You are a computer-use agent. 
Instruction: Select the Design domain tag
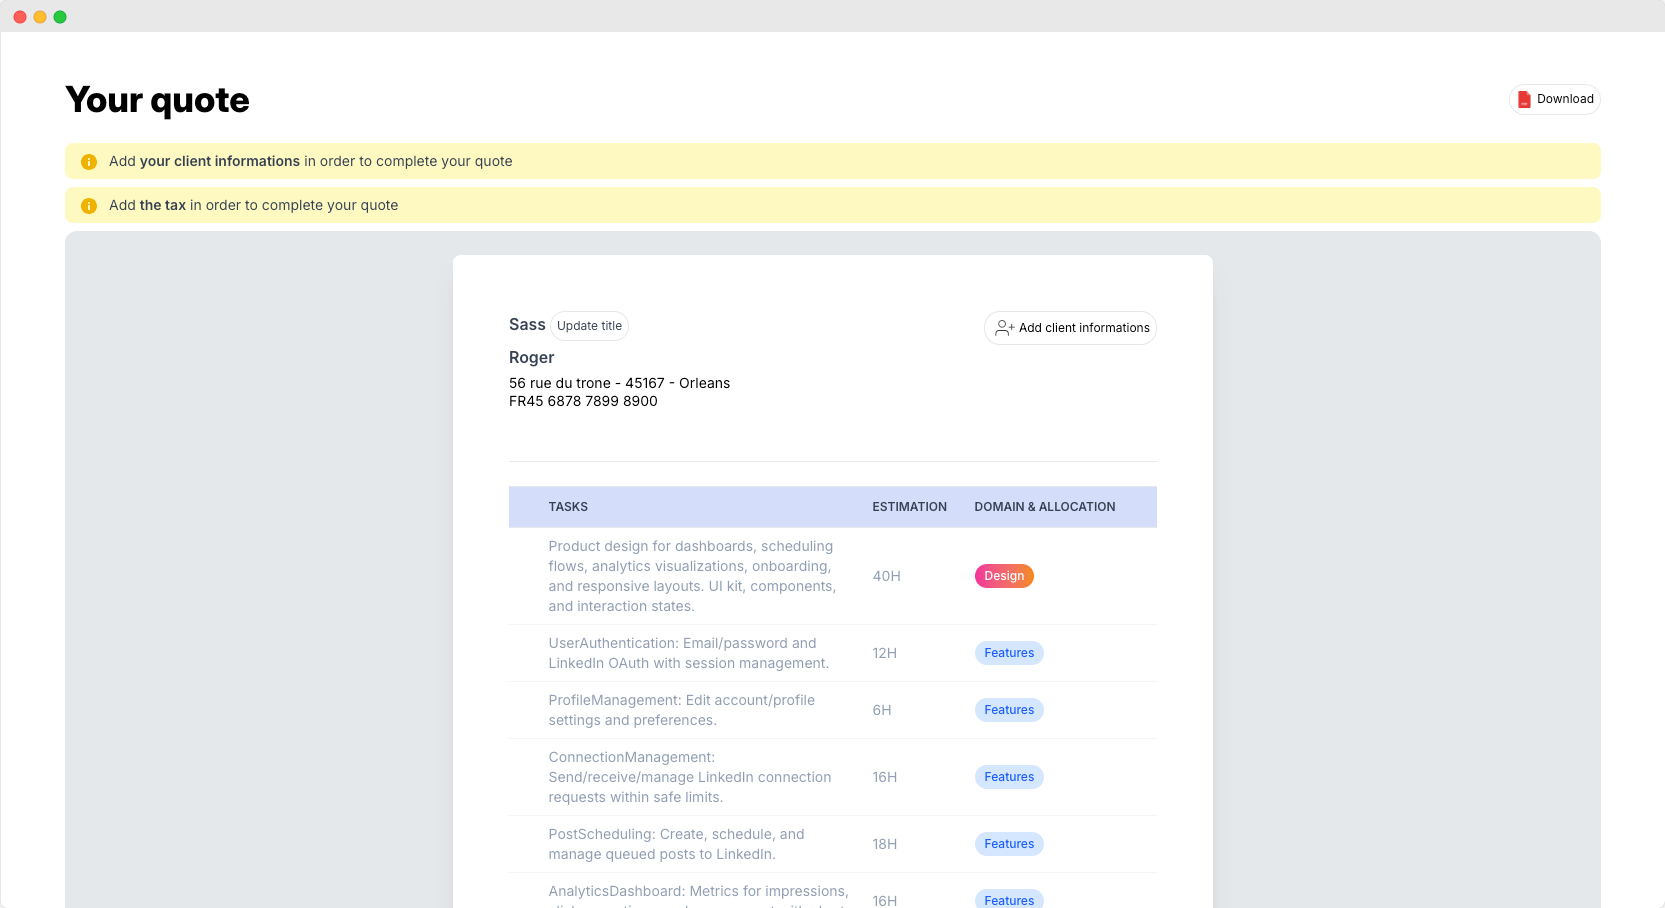pyautogui.click(x=1003, y=576)
